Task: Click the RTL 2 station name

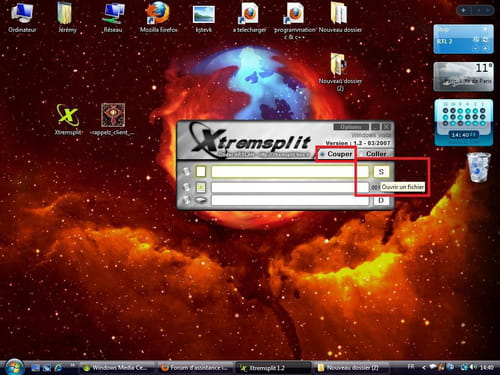Action: [x=445, y=41]
